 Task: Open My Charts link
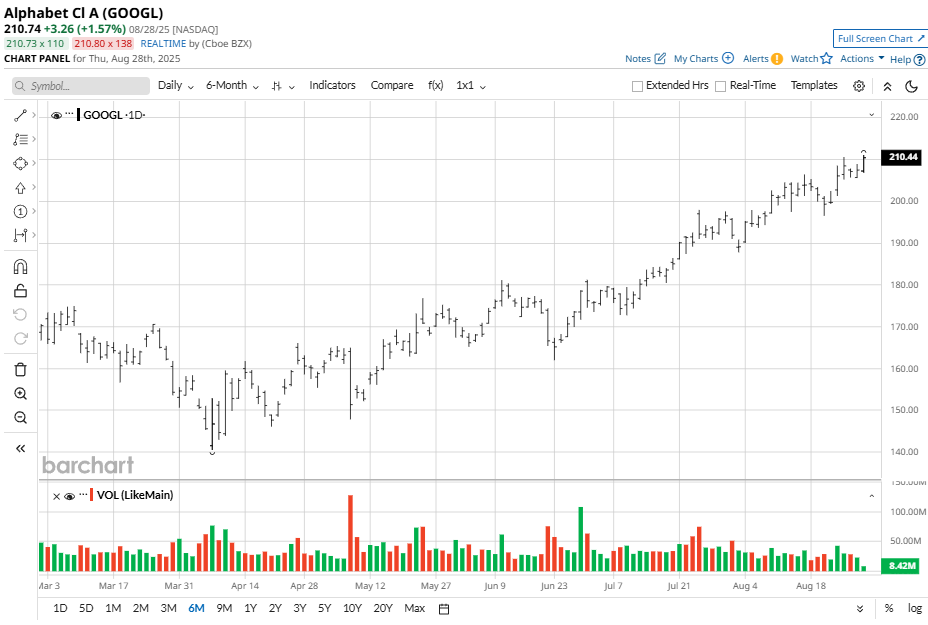click(x=704, y=59)
